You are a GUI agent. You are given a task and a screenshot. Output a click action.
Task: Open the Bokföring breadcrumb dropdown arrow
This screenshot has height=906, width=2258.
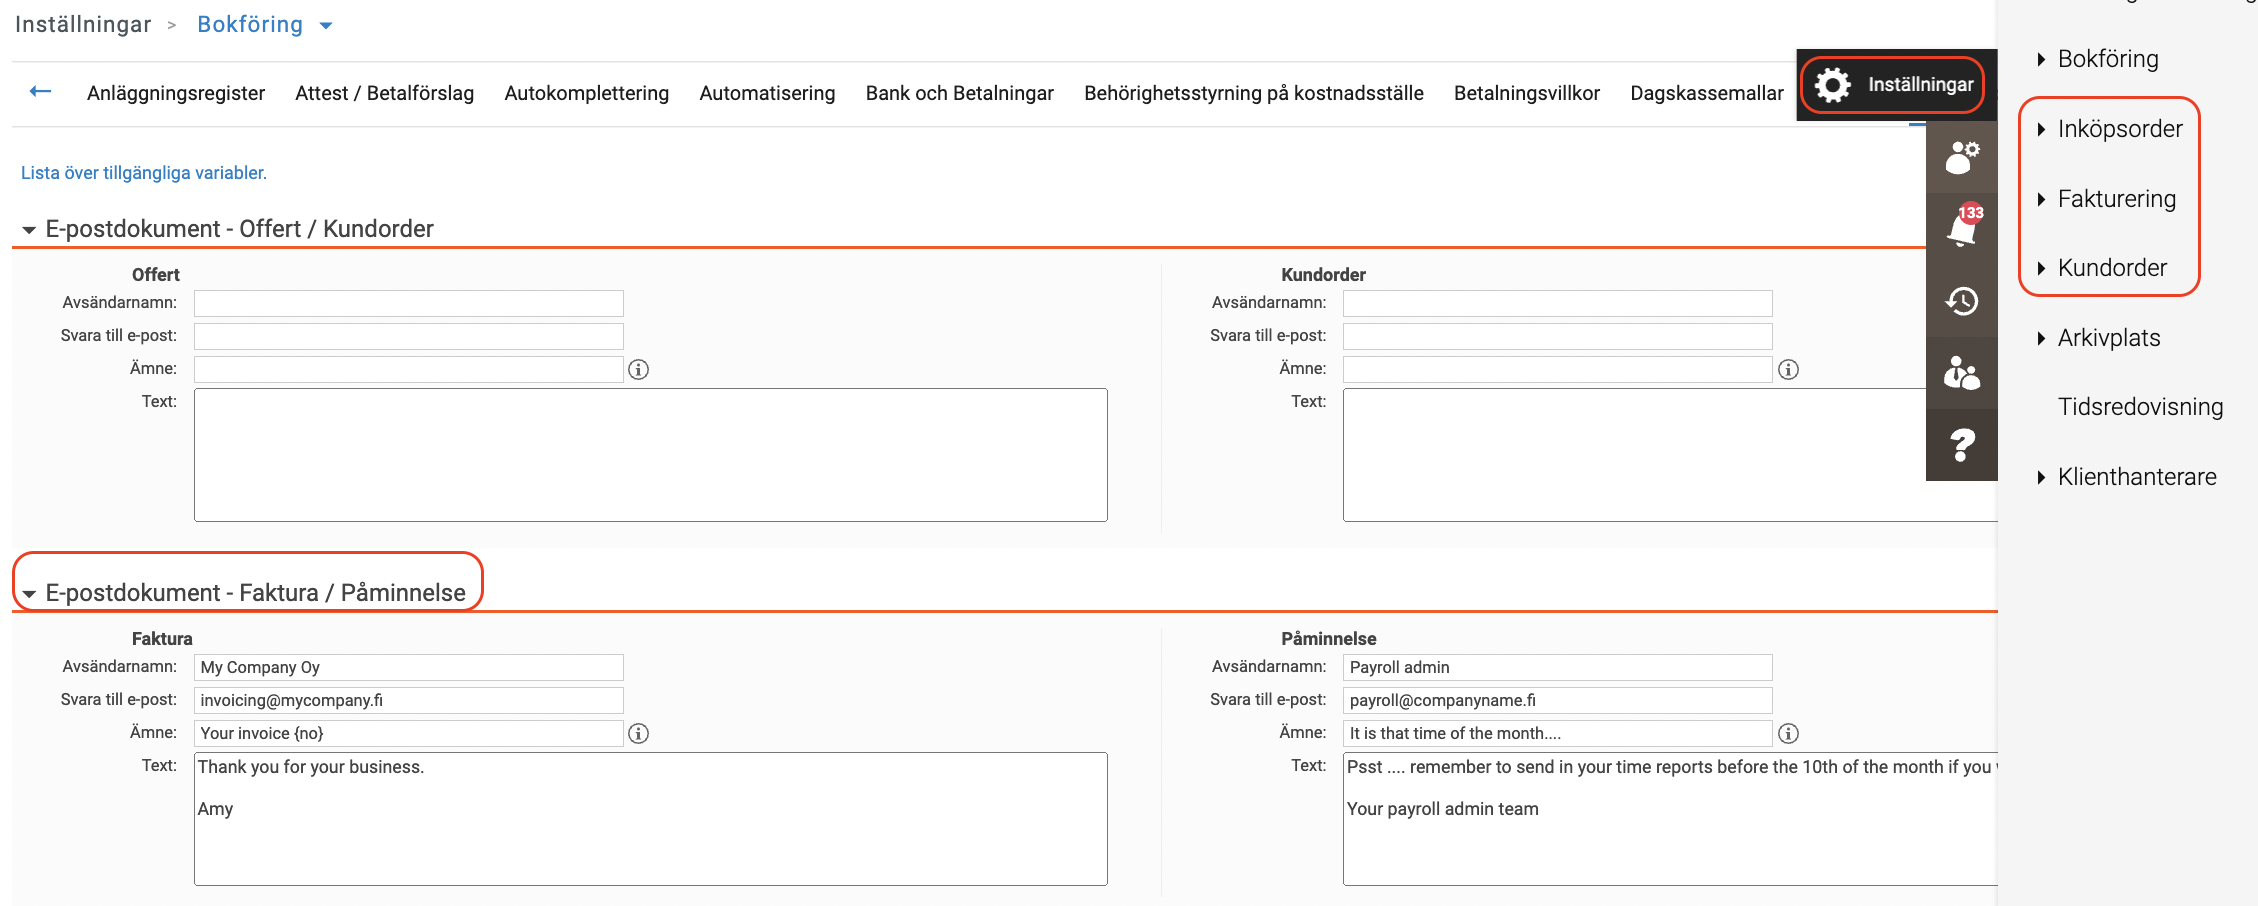pos(326,26)
